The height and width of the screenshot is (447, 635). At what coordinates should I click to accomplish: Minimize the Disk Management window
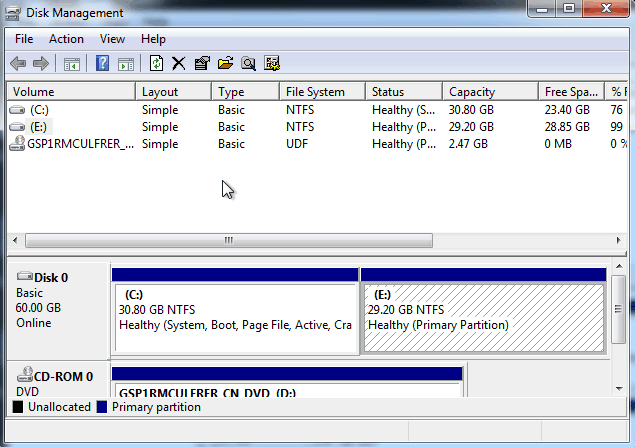pyautogui.click(x=542, y=9)
